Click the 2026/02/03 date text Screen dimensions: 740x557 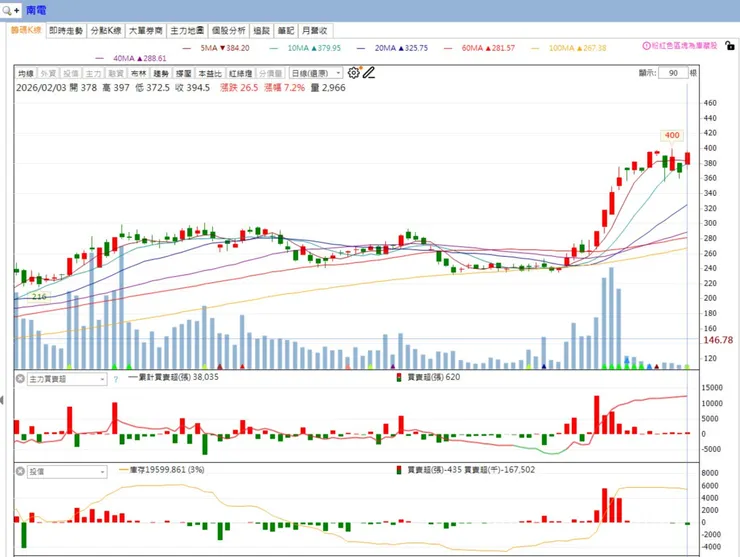(x=41, y=88)
